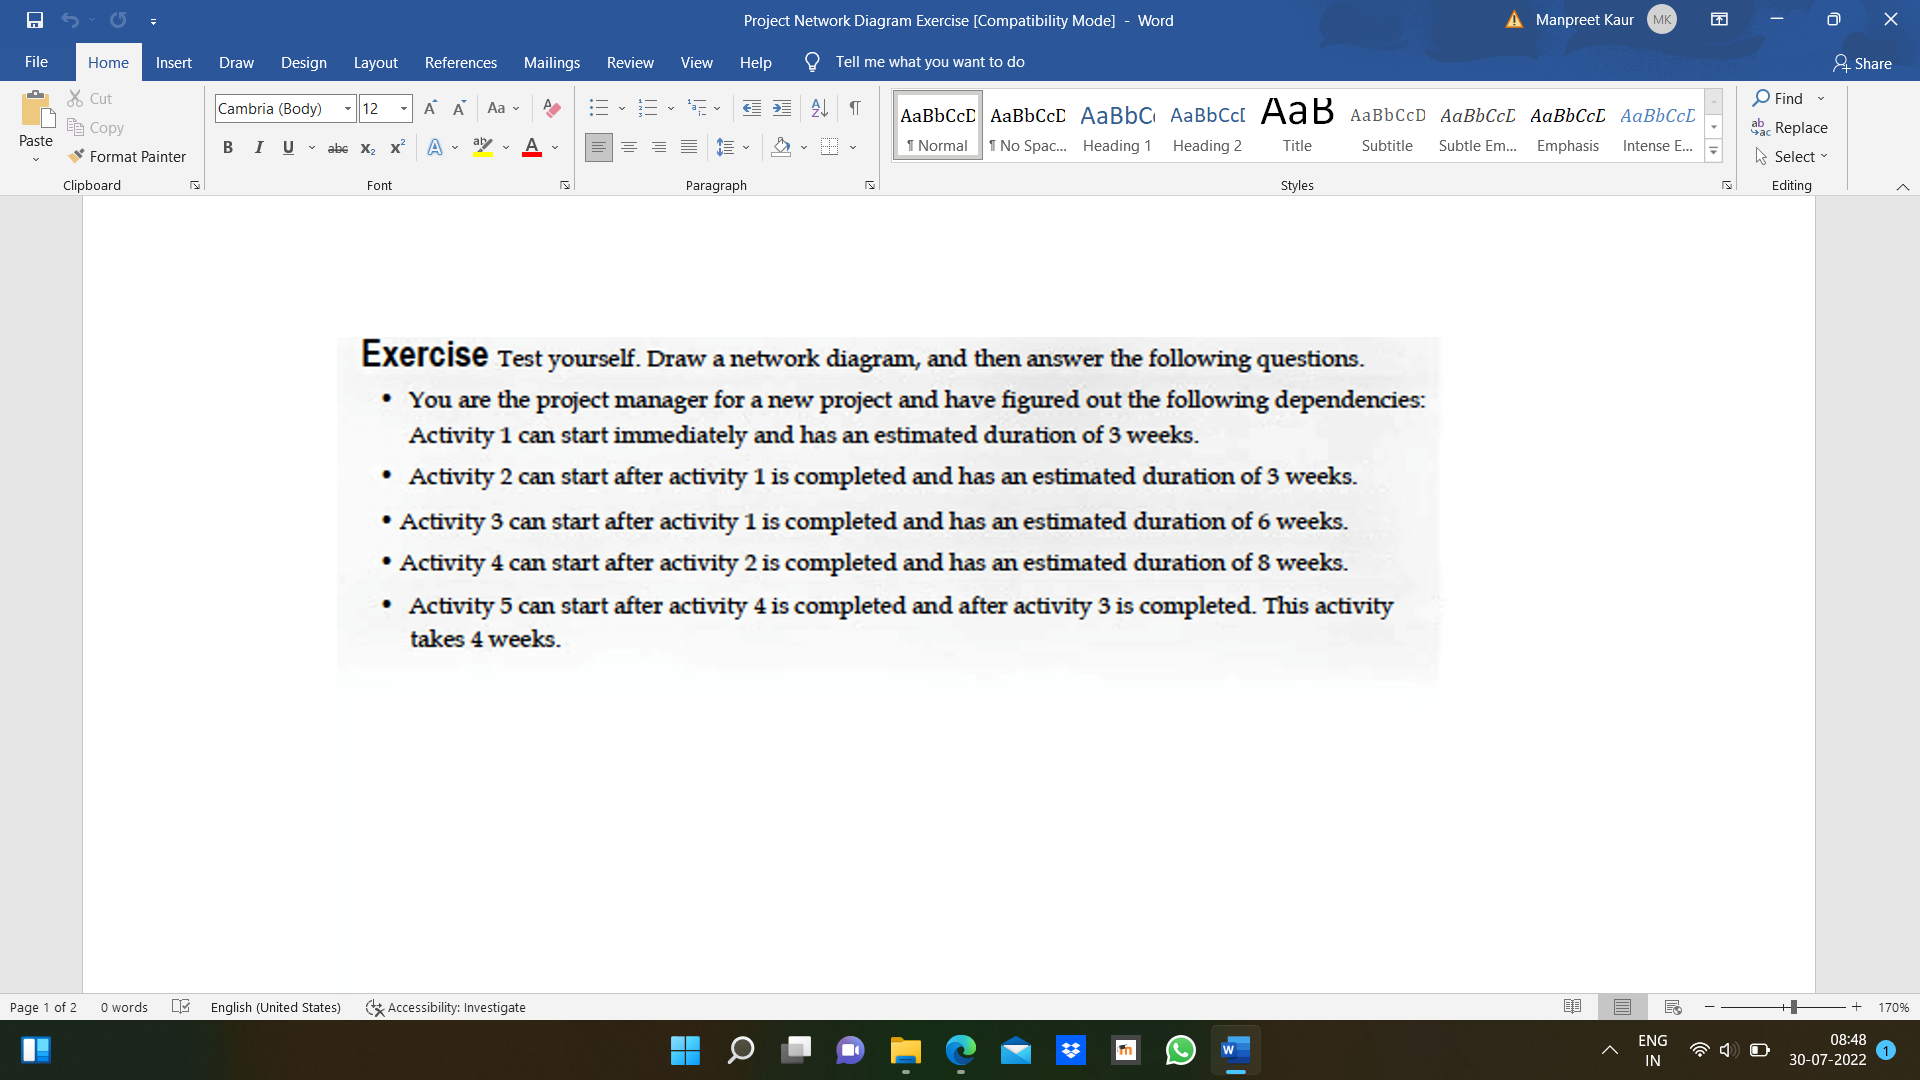Image resolution: width=1920 pixels, height=1080 pixels.
Task: Open WhatsApp from the taskbar
Action: (x=1180, y=1050)
